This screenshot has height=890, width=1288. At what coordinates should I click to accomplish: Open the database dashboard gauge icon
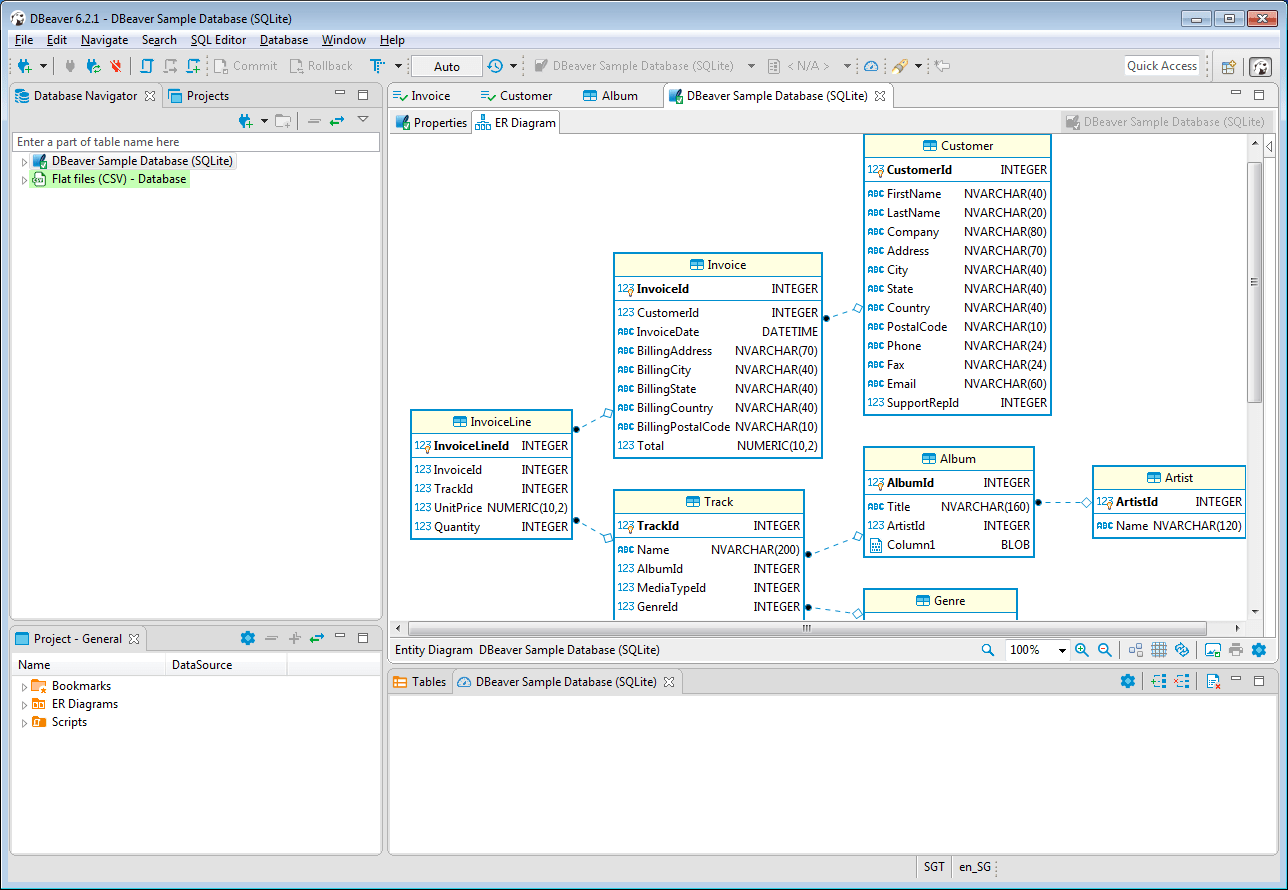871,66
